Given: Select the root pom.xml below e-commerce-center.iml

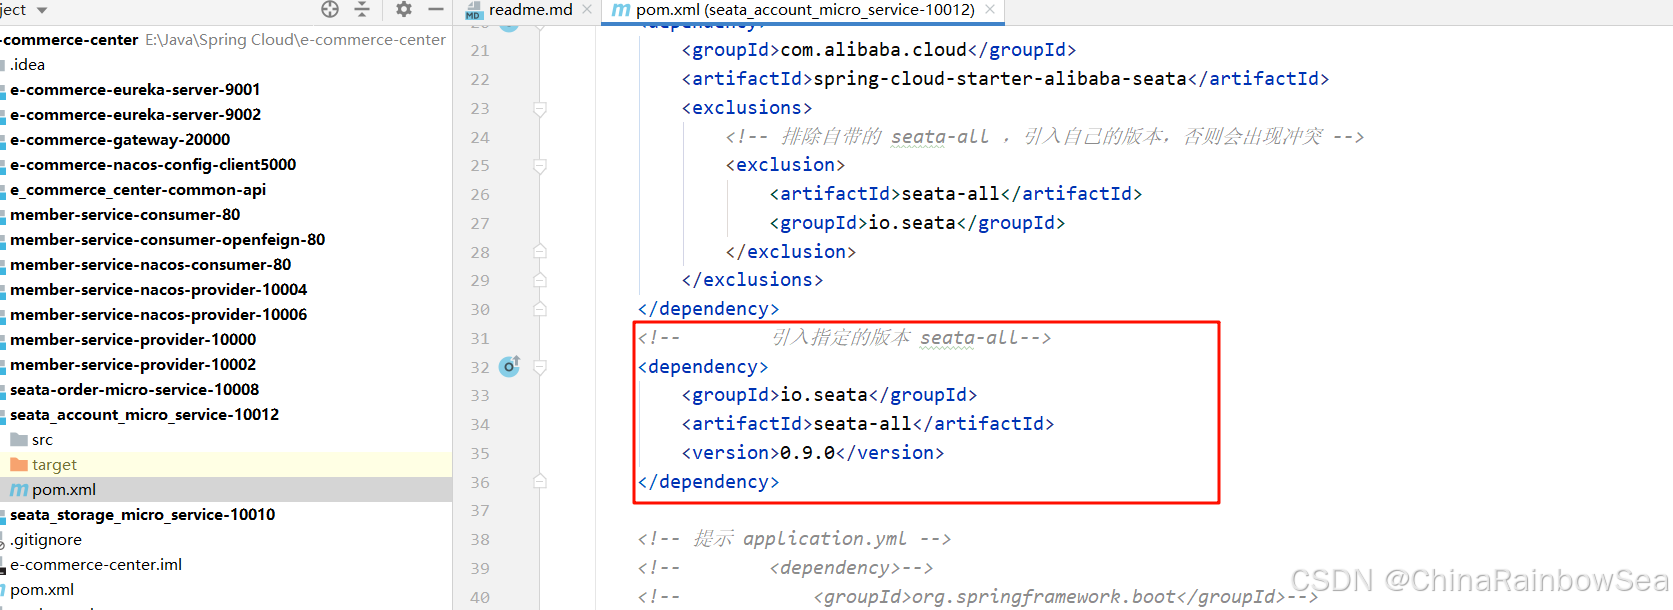Looking at the screenshot, I should pos(42,590).
